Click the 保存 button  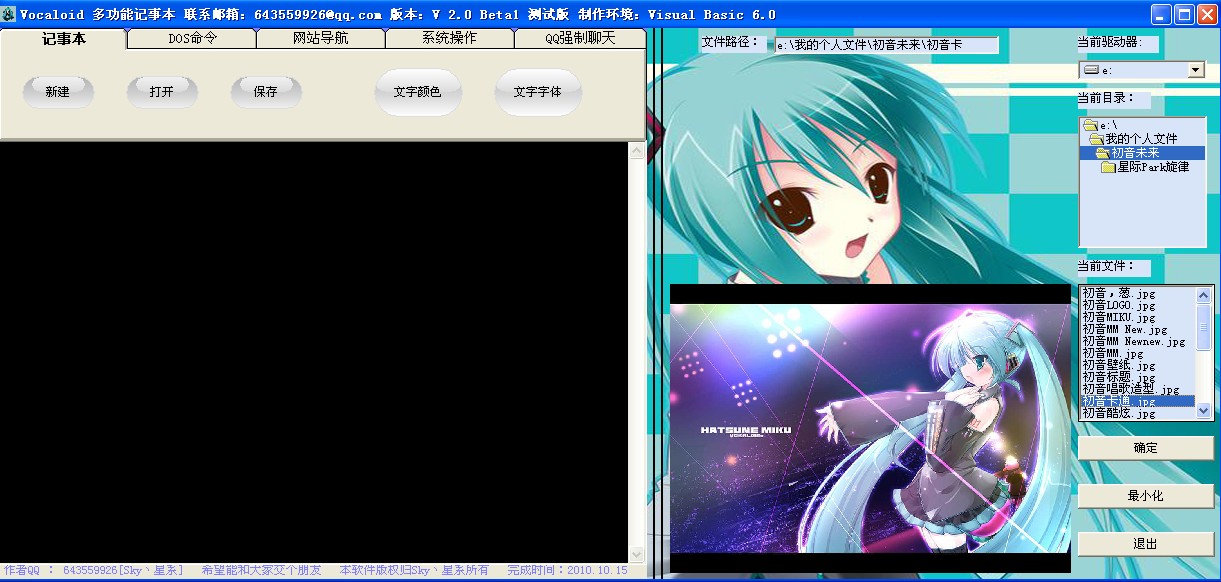pyautogui.click(x=266, y=92)
